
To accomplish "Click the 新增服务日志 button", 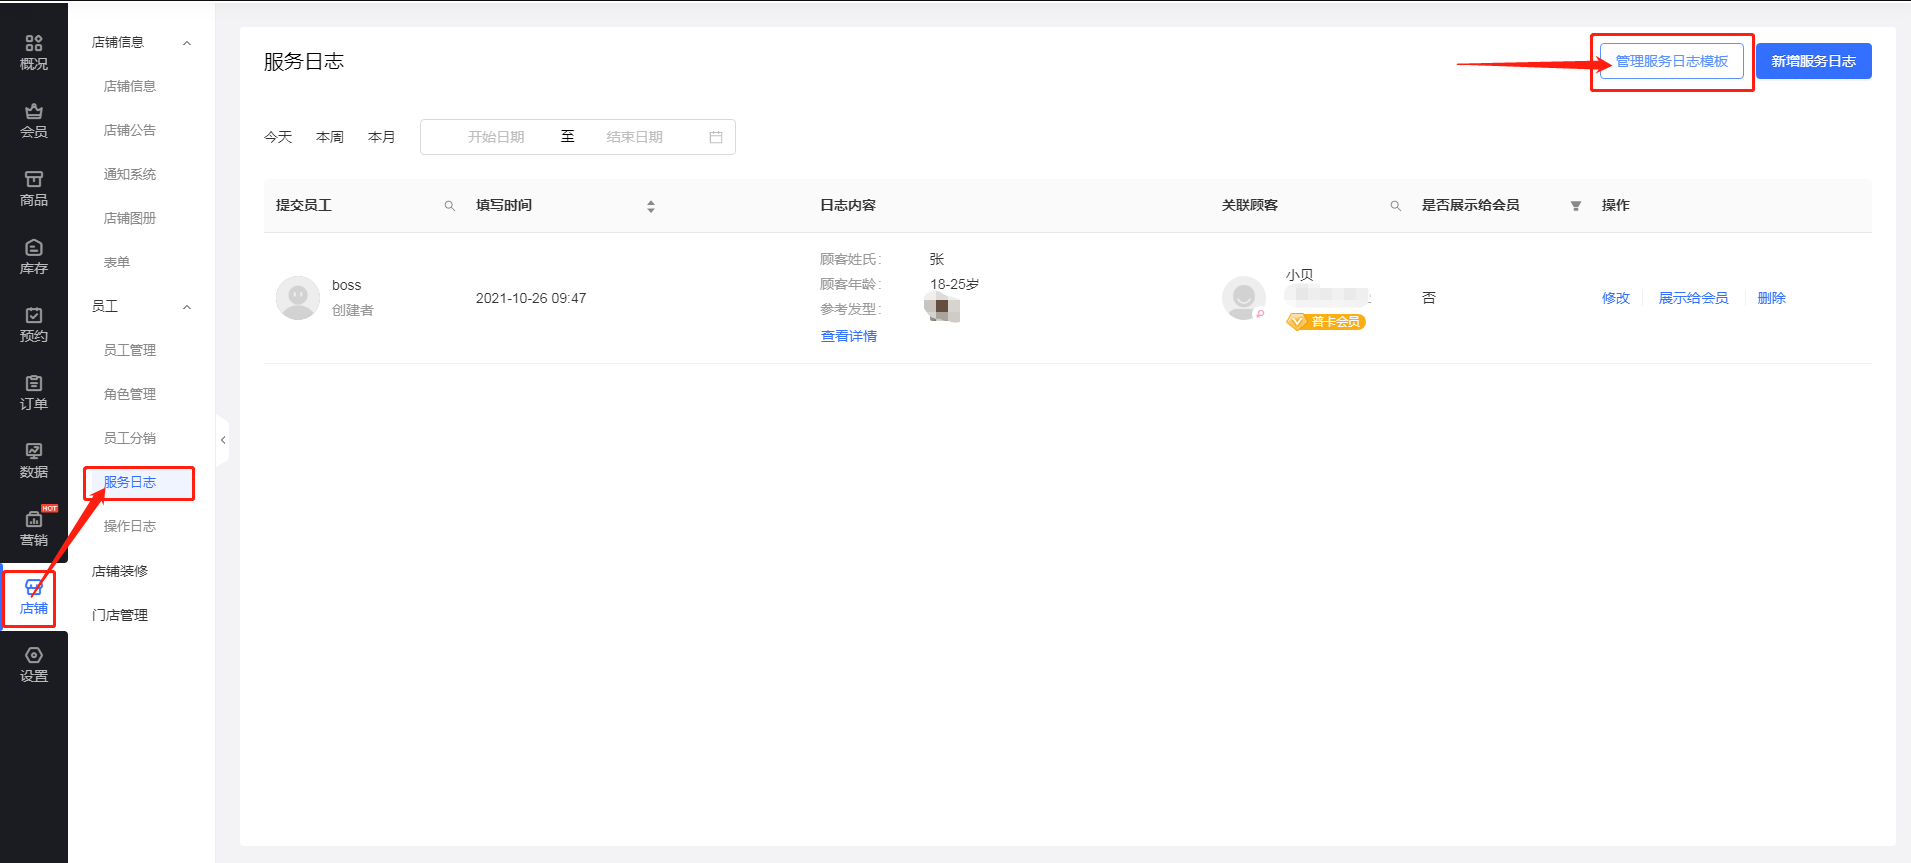I will point(1813,61).
